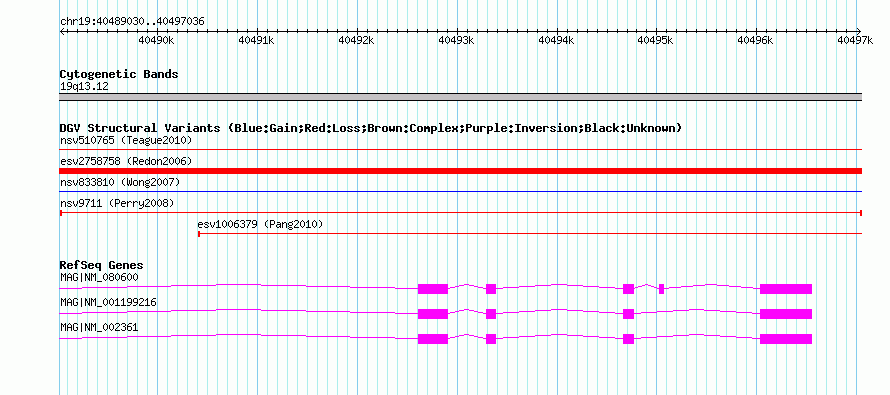890x395 pixels.
Task: Click the Cytogenetic Bands track title
Action: [x=119, y=74]
